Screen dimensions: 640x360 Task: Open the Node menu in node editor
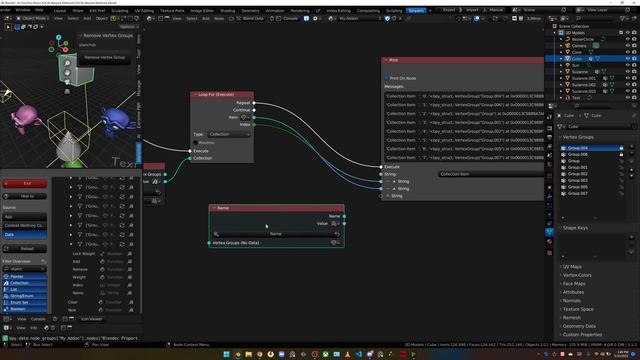(219, 18)
